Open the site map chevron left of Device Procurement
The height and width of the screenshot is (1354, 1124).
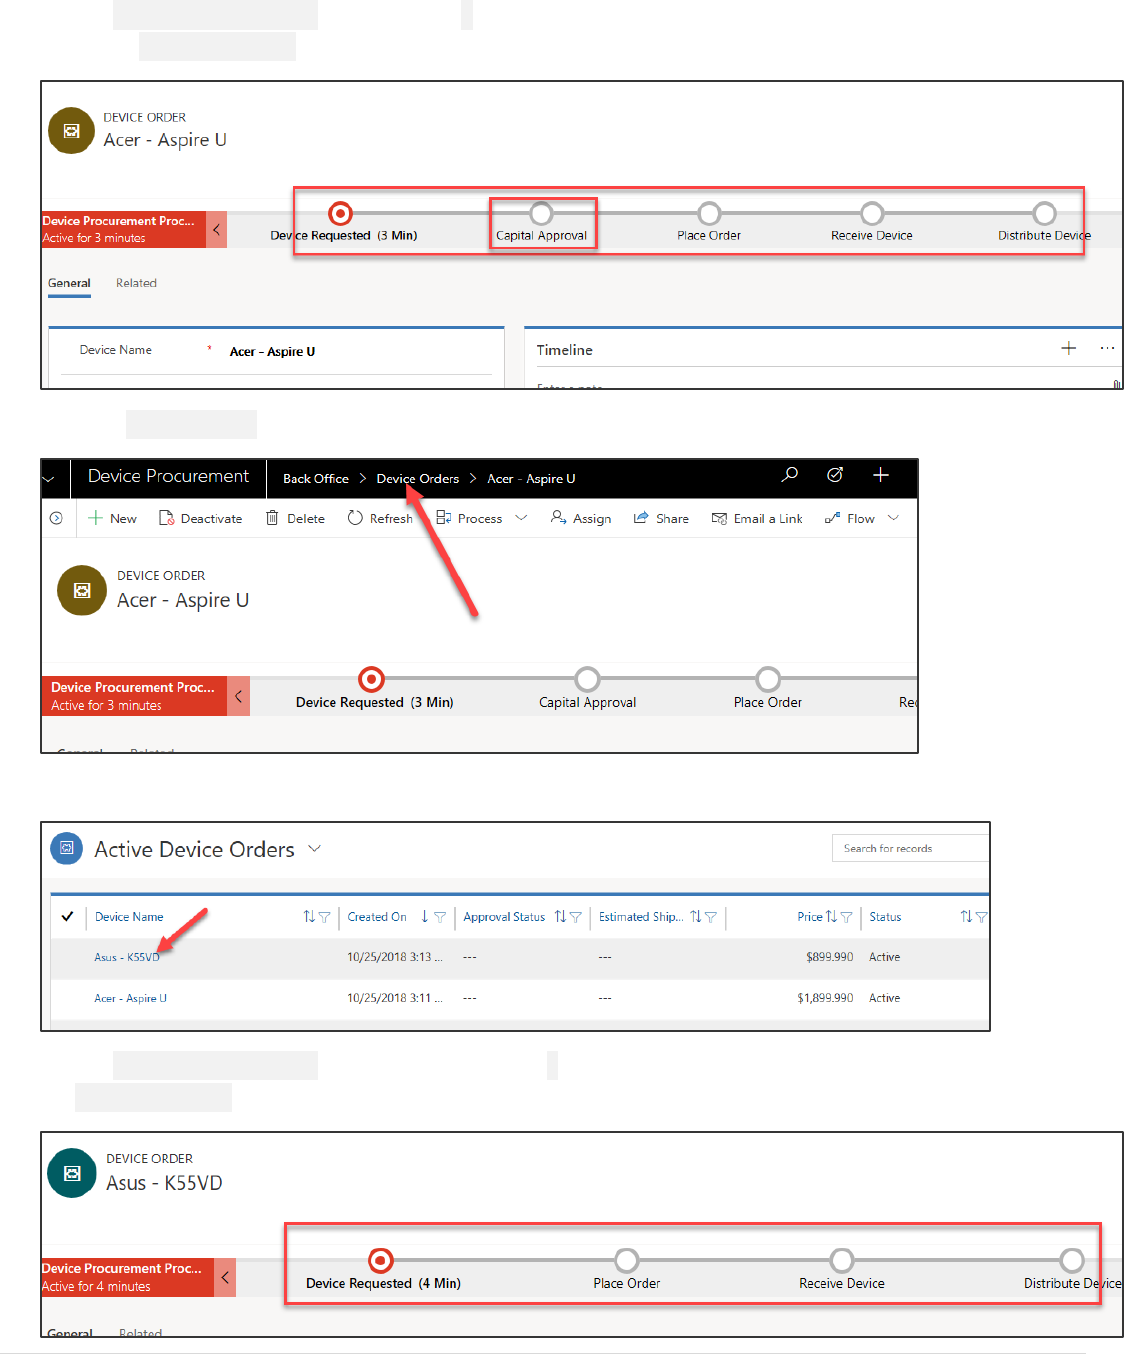pyautogui.click(x=48, y=479)
